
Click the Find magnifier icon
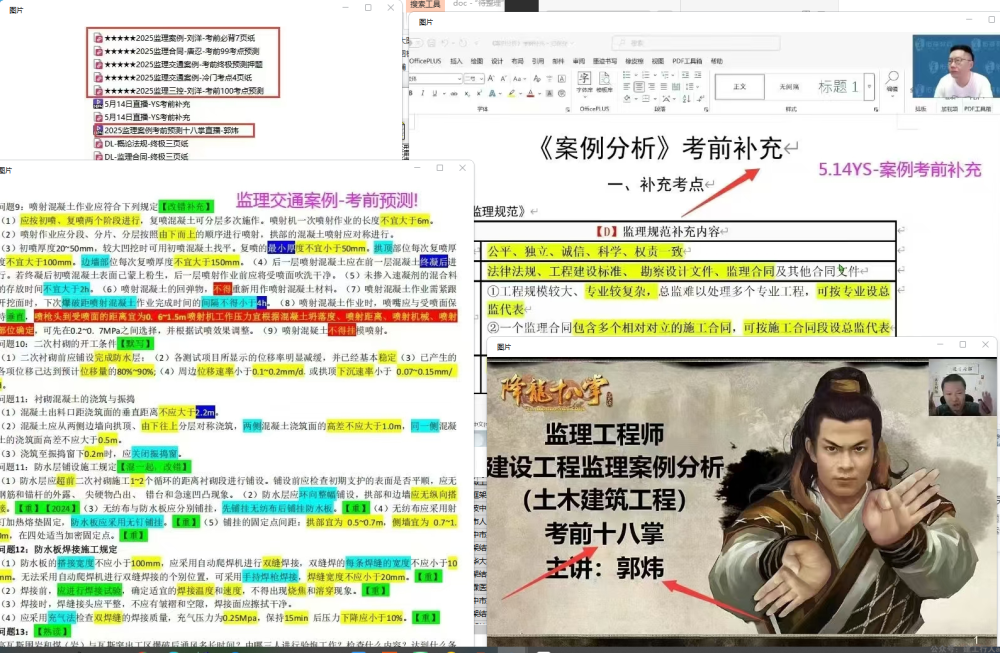(892, 79)
